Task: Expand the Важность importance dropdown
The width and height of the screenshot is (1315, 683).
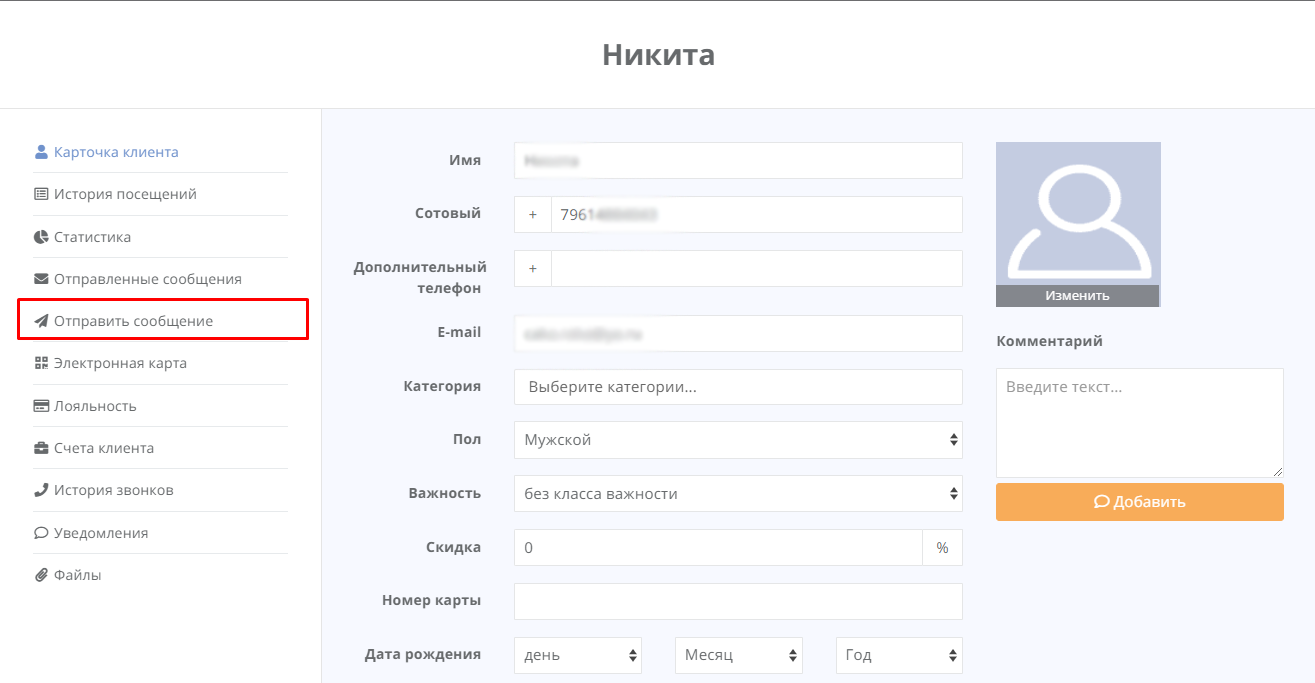Action: [738, 494]
